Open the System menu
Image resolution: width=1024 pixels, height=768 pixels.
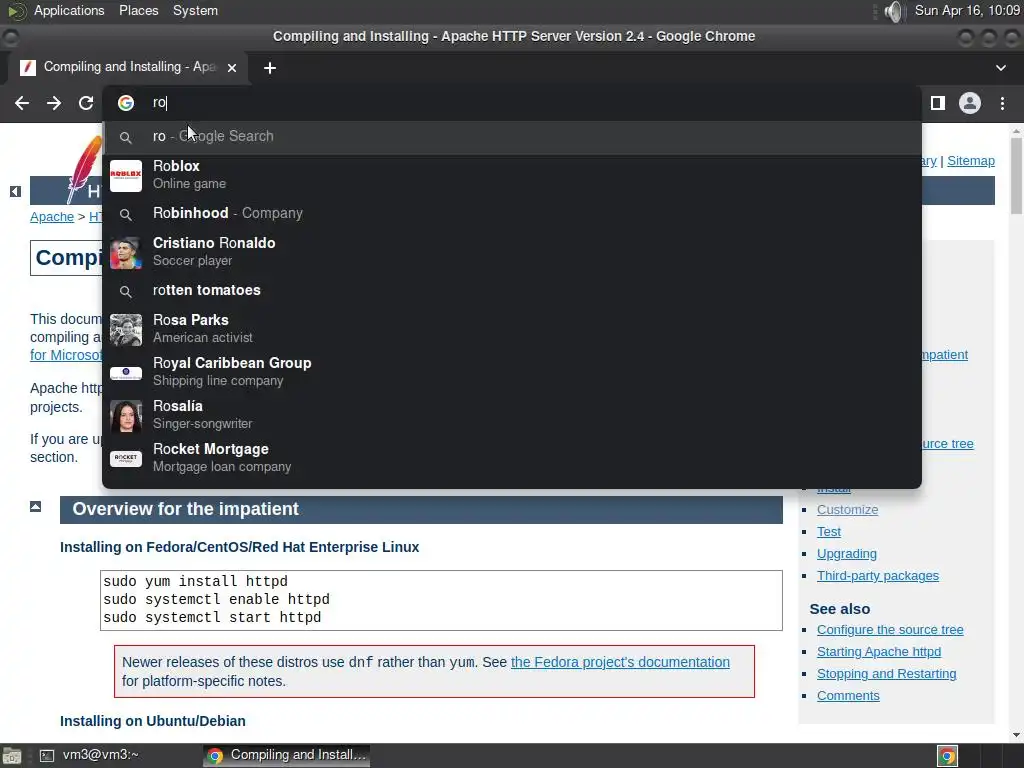195,10
